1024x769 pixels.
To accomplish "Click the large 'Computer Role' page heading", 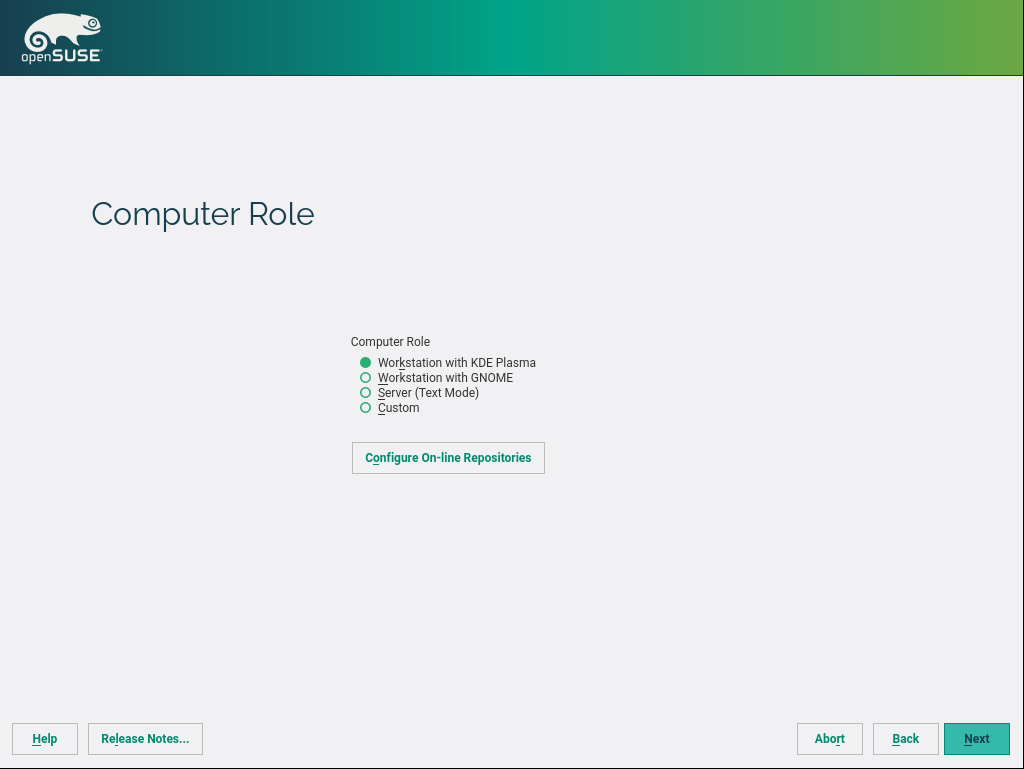I will pos(203,214).
